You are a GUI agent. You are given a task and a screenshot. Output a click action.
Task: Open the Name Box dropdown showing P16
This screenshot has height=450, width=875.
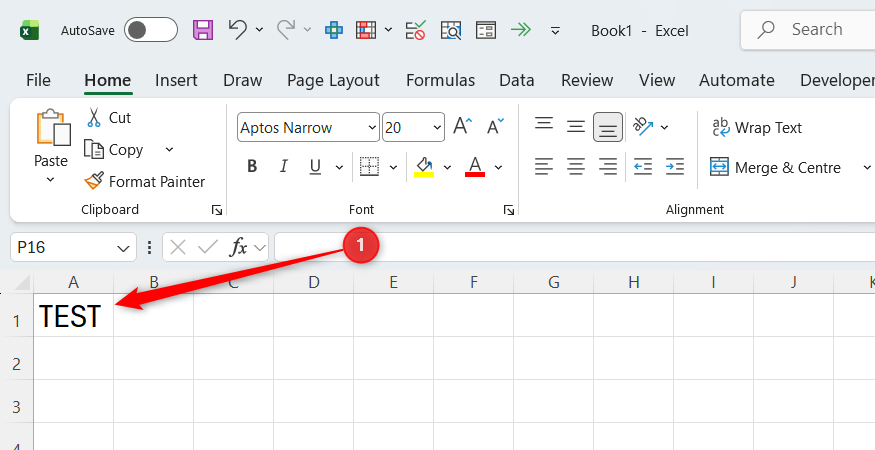(x=123, y=248)
